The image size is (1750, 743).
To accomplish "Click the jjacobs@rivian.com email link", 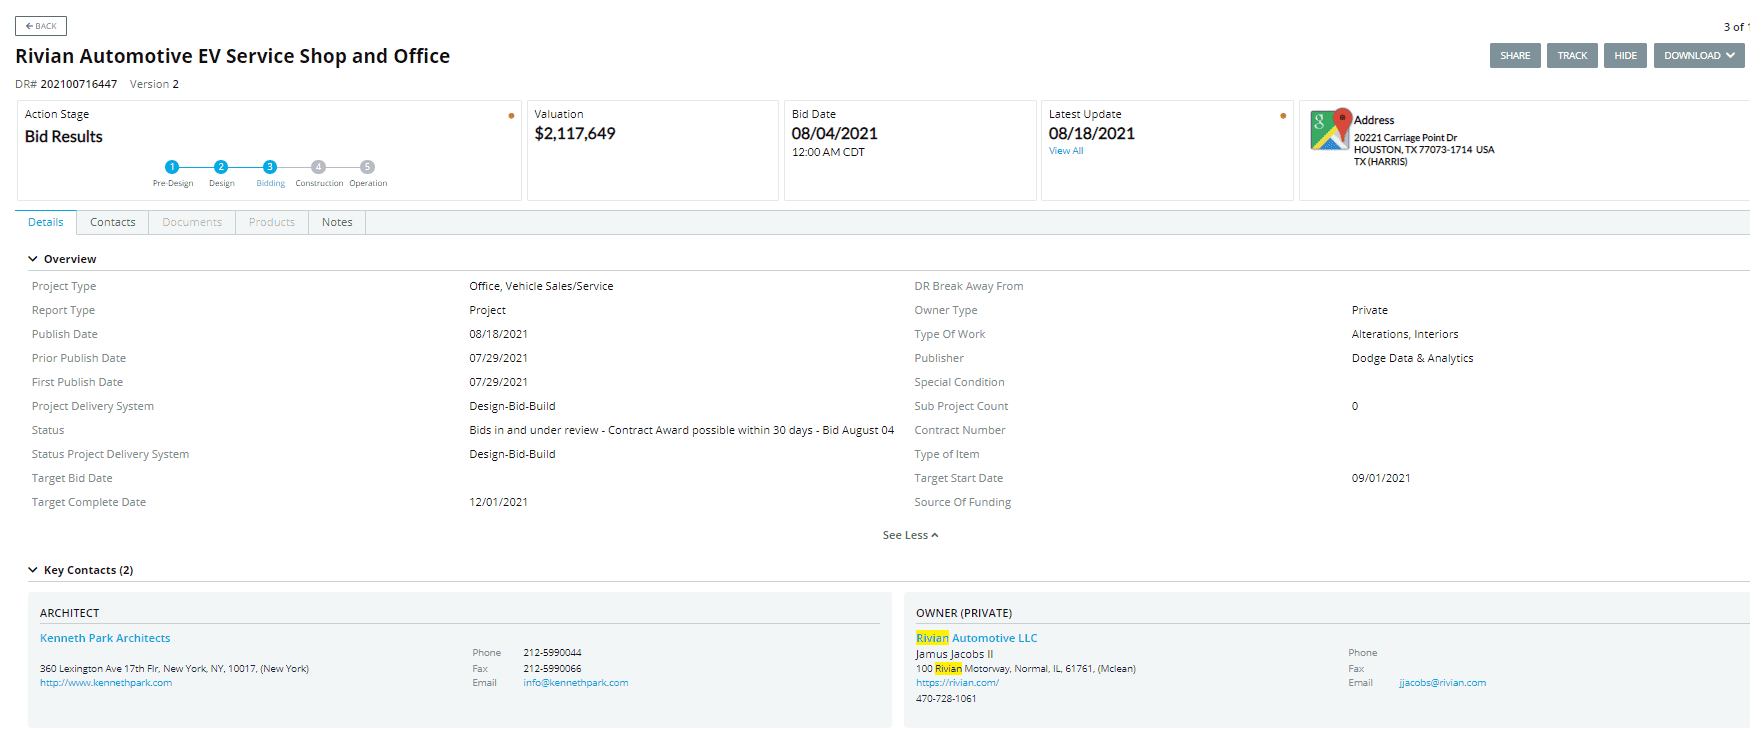I will [x=1442, y=683].
